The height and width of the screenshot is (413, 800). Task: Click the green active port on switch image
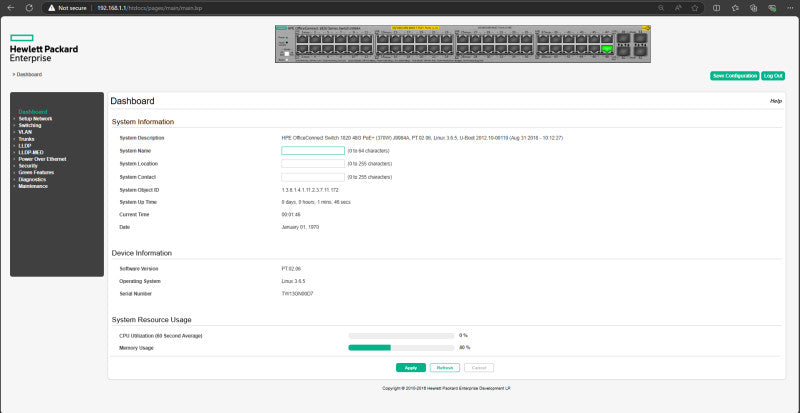click(607, 49)
